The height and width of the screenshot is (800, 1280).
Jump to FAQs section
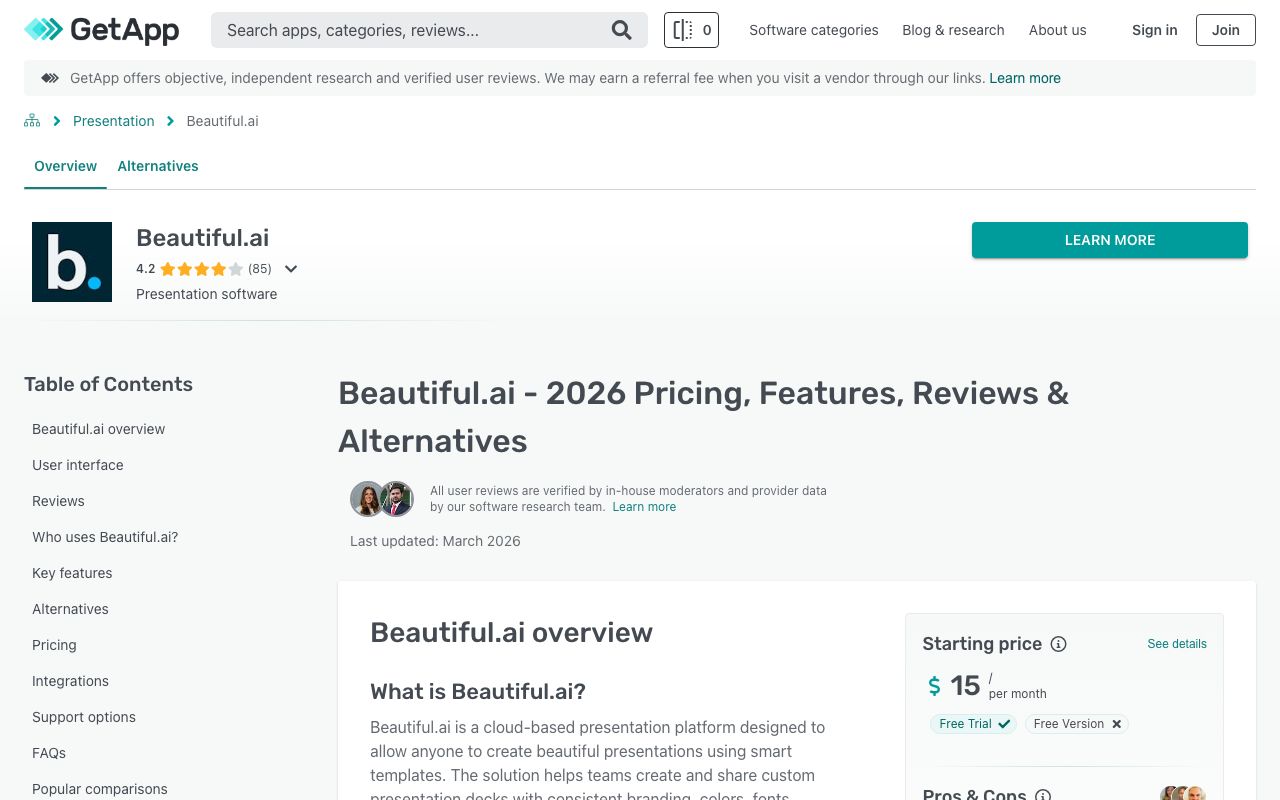(49, 753)
